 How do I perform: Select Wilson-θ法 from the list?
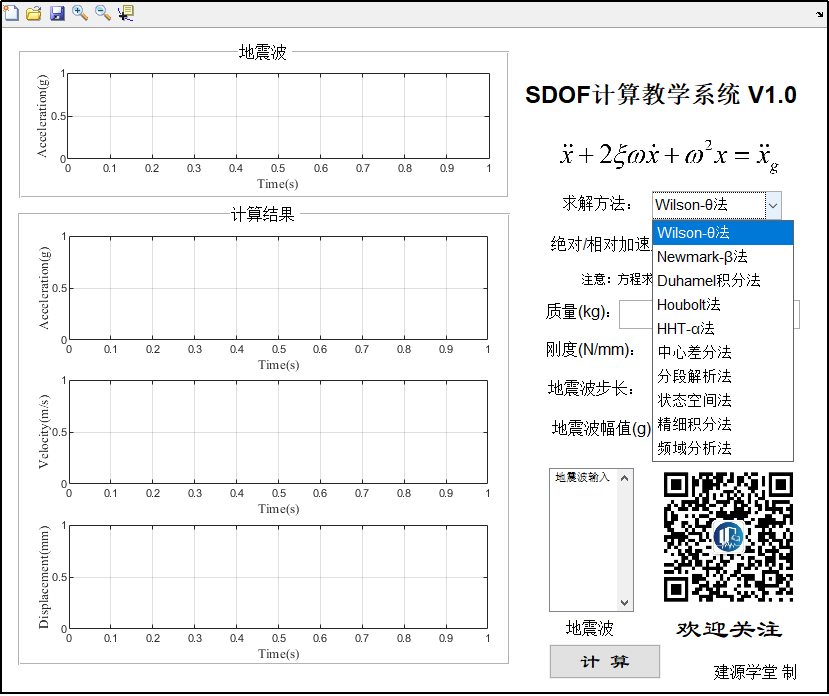[723, 233]
